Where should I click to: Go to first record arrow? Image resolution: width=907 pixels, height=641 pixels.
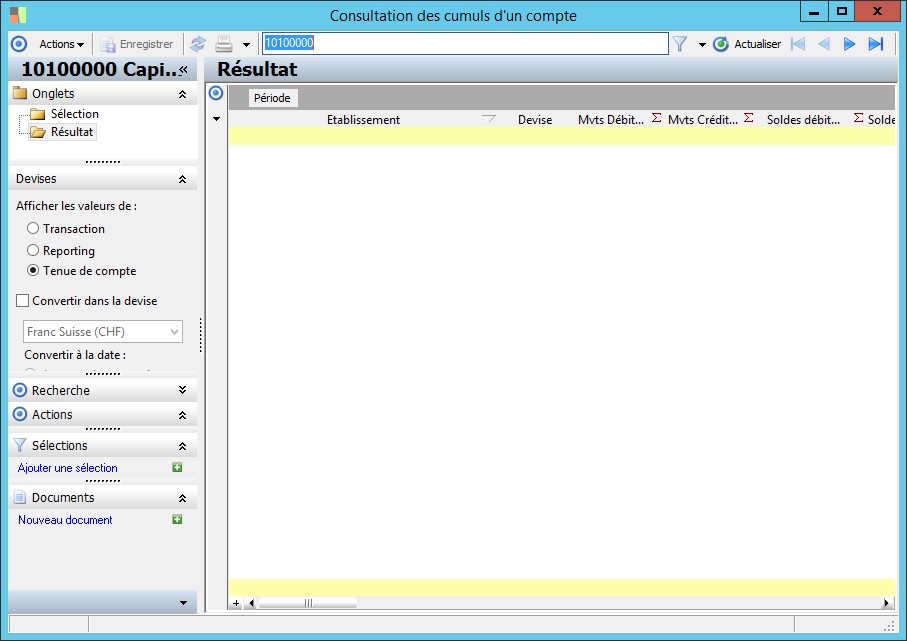pos(798,44)
